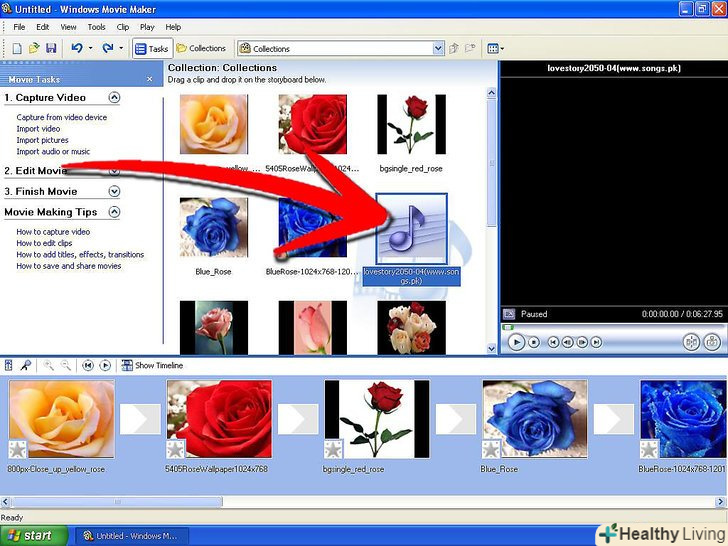Click the storyboard horizontal scrollbar thumb
This screenshot has width=728, height=546.
pos(117,502)
